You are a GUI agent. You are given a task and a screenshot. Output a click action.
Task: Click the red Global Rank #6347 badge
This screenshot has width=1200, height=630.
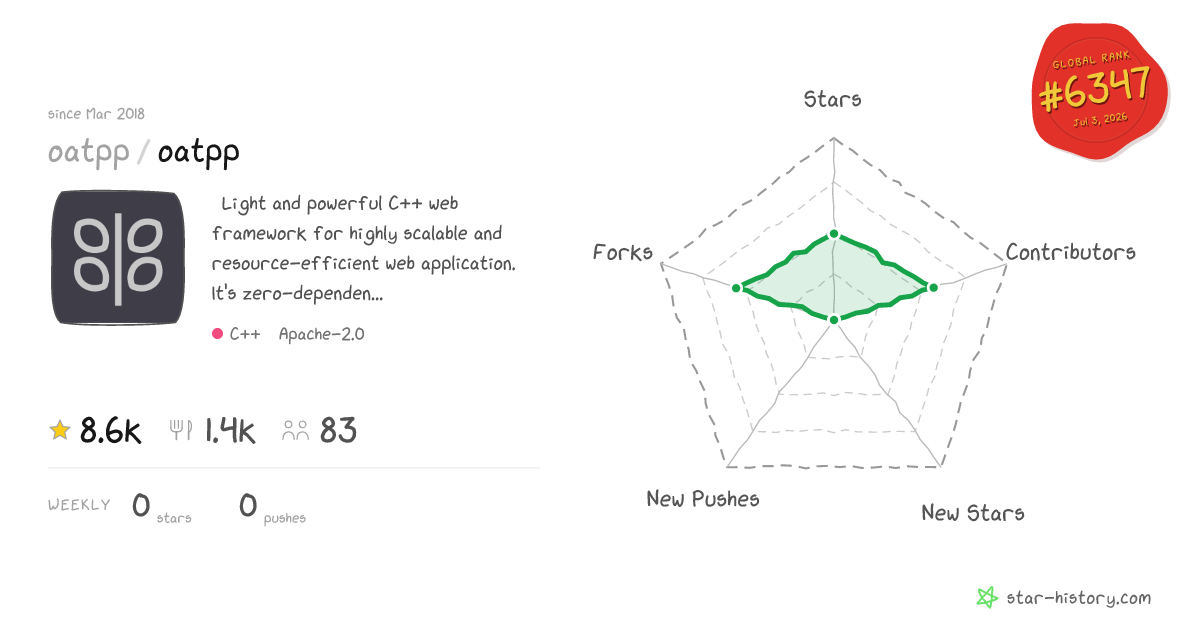click(x=1100, y=94)
